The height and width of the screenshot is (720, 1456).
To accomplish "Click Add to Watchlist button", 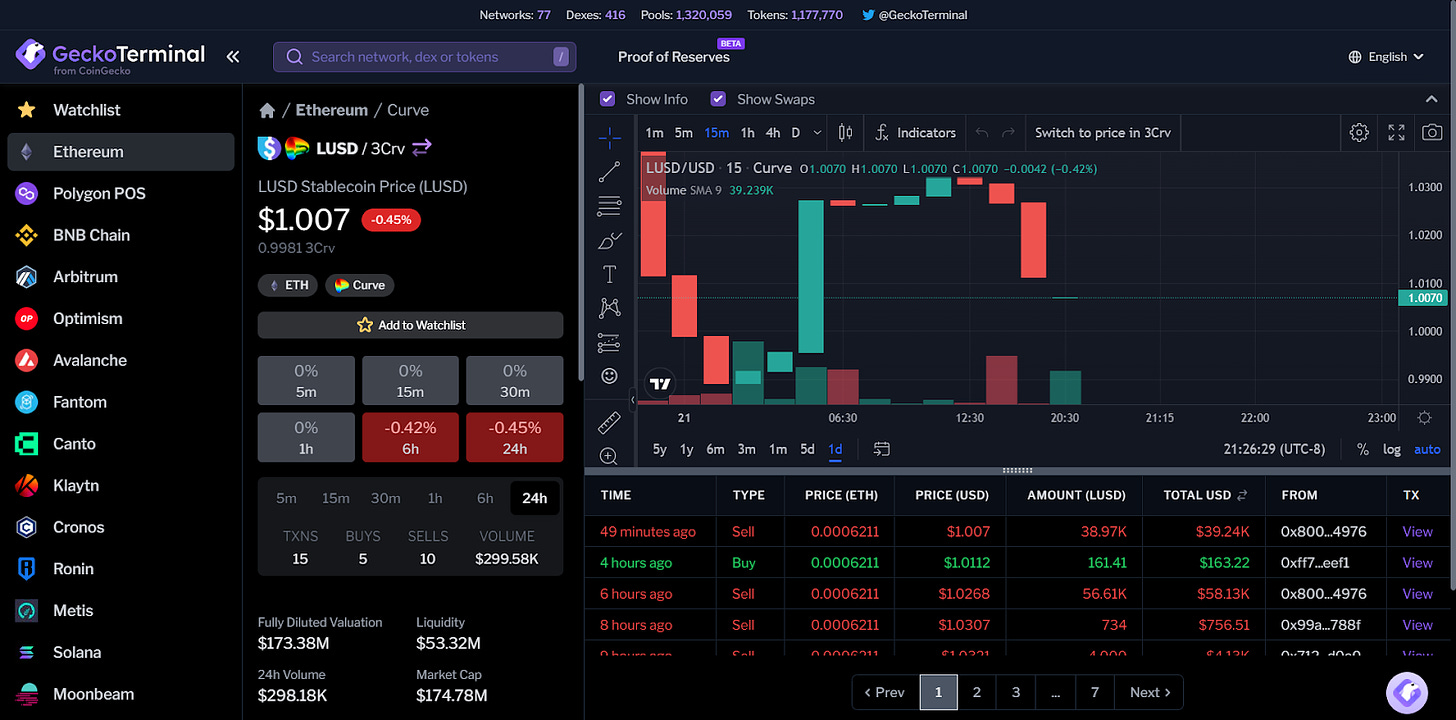I will 410,325.
